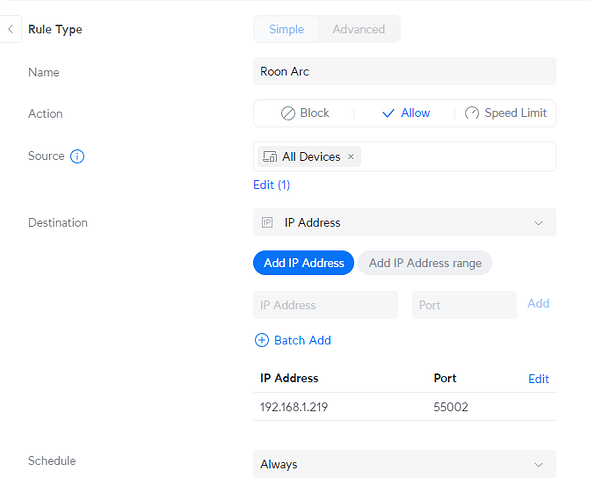
Task: Click the All Devices device icon
Action: point(270,157)
